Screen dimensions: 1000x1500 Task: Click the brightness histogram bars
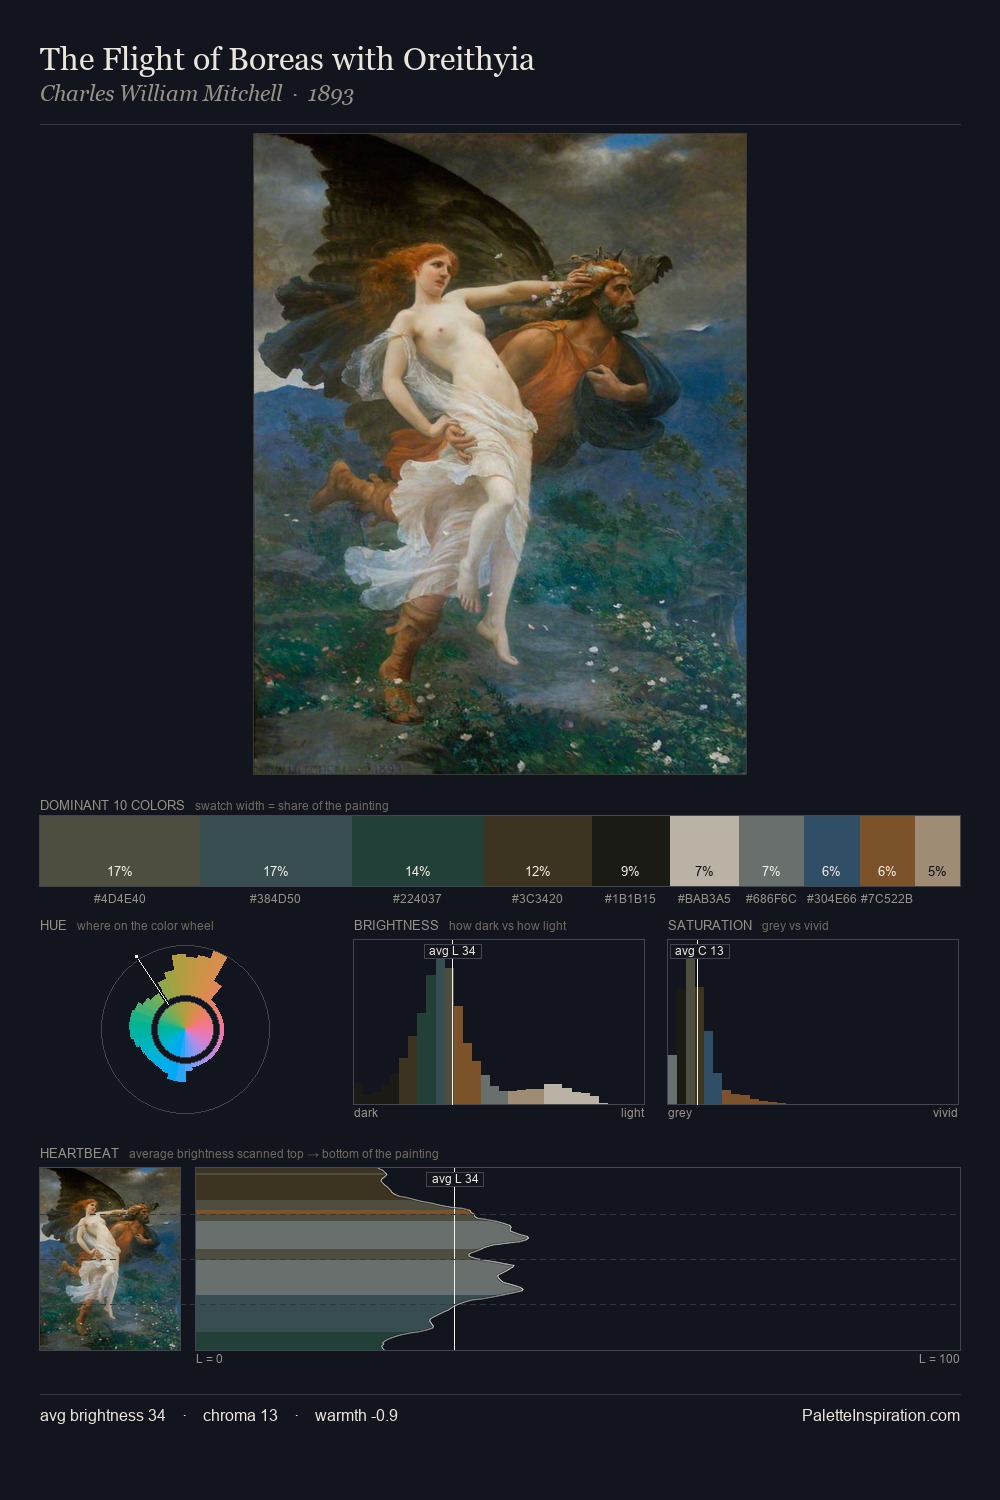click(x=499, y=1022)
